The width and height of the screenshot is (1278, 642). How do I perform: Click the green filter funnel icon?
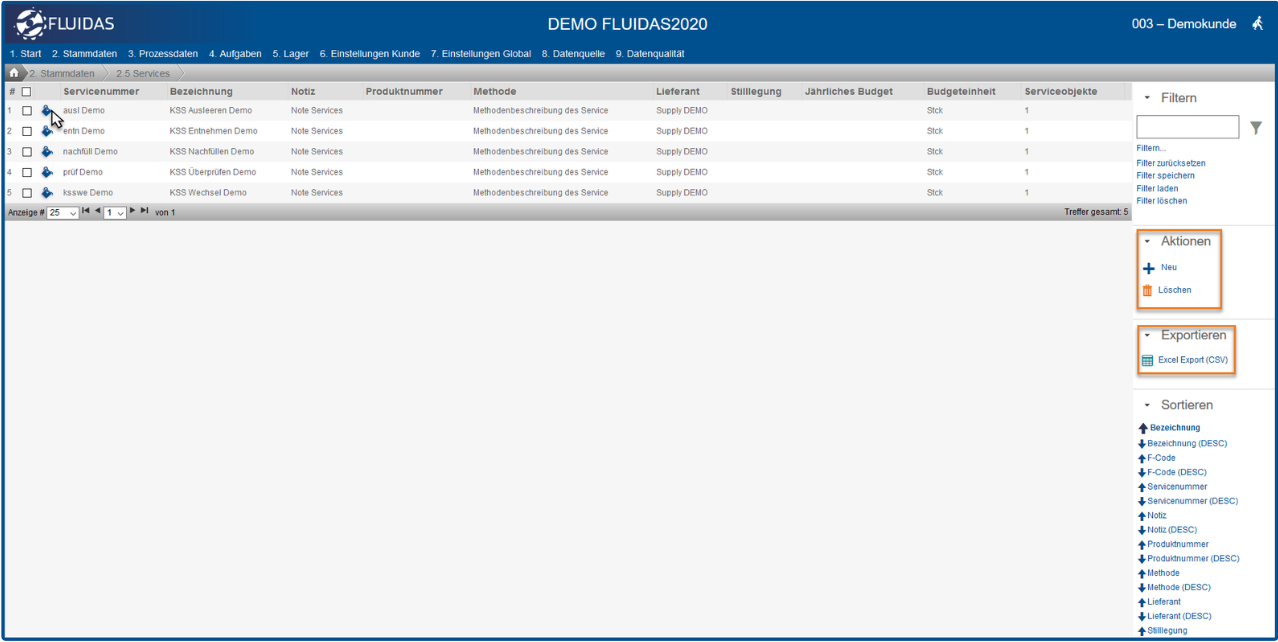tap(1256, 128)
